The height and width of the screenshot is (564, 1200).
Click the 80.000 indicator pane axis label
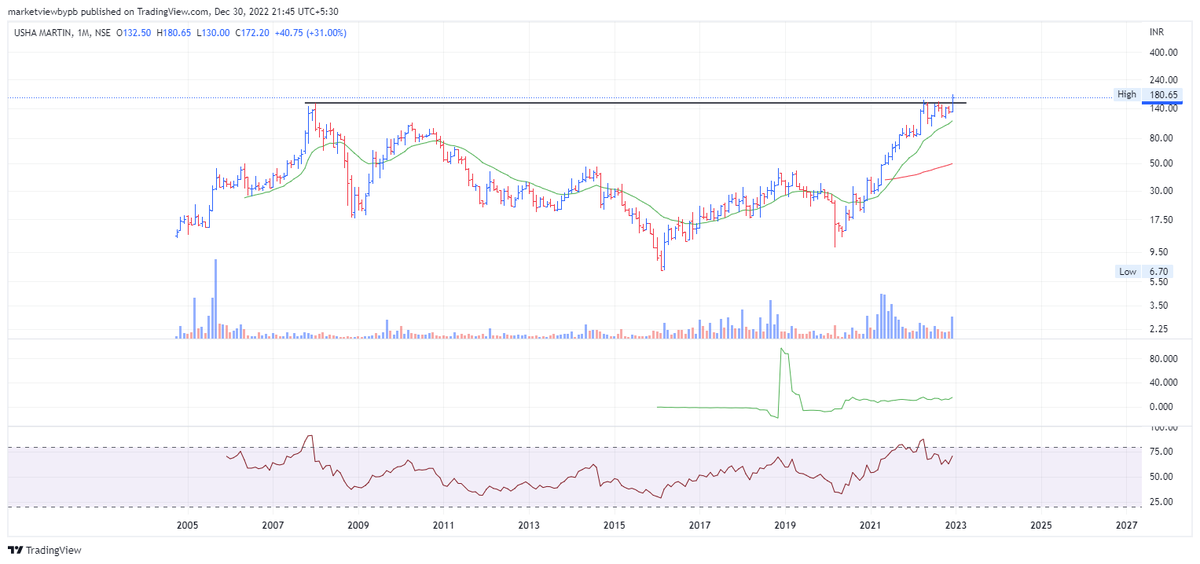pos(1165,357)
